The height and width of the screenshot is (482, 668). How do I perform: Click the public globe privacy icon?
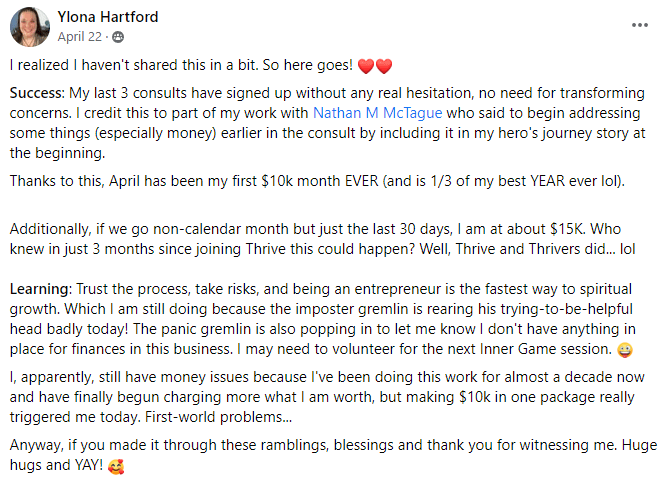(119, 37)
